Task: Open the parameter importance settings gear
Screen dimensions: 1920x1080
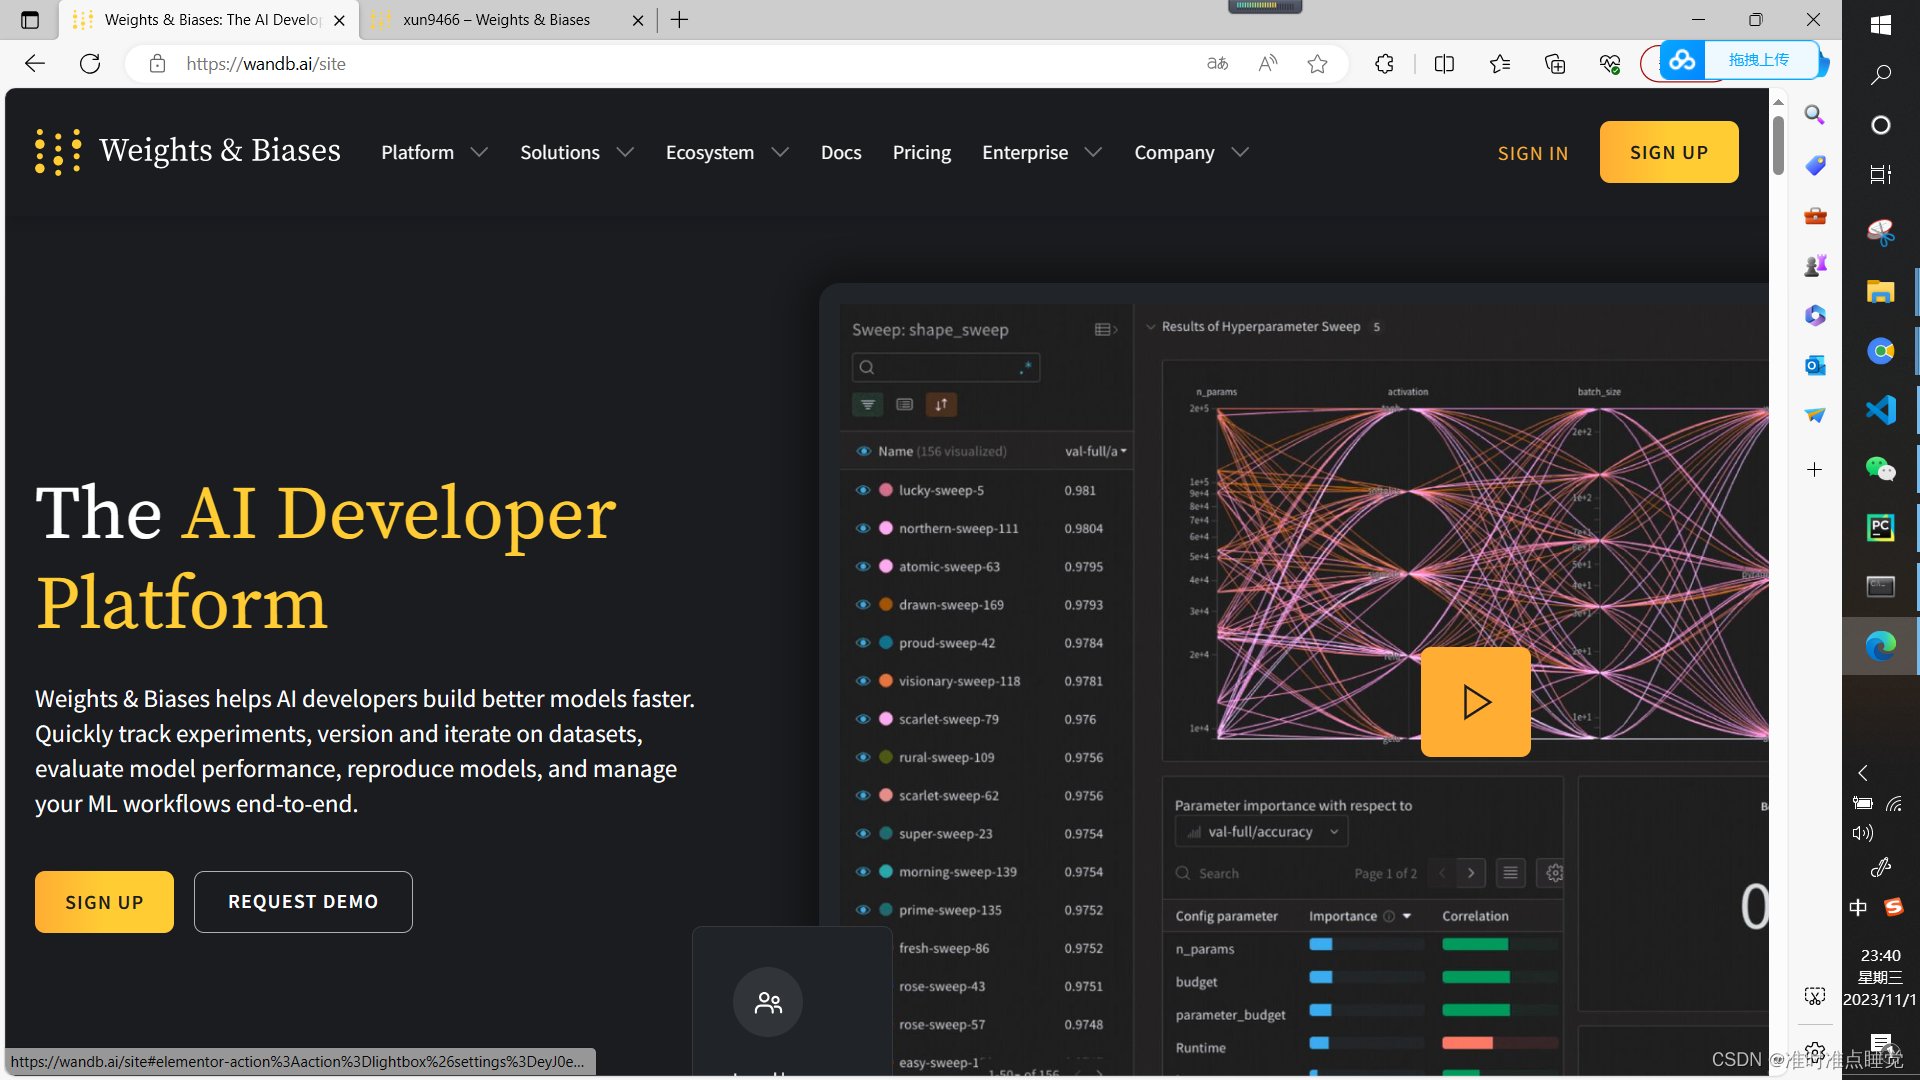Action: pyautogui.click(x=1554, y=873)
